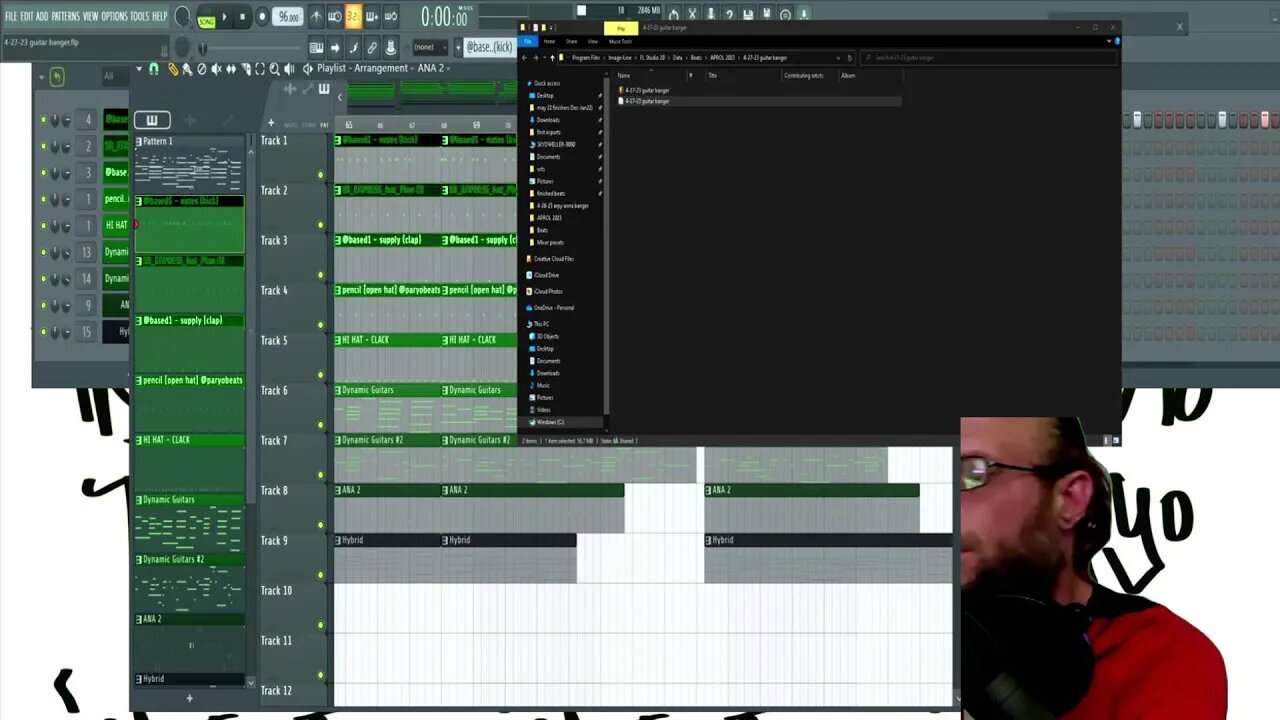Toggle channel rack HI HAT channel mute LED
The width and height of the screenshot is (1280, 720).
(43, 226)
